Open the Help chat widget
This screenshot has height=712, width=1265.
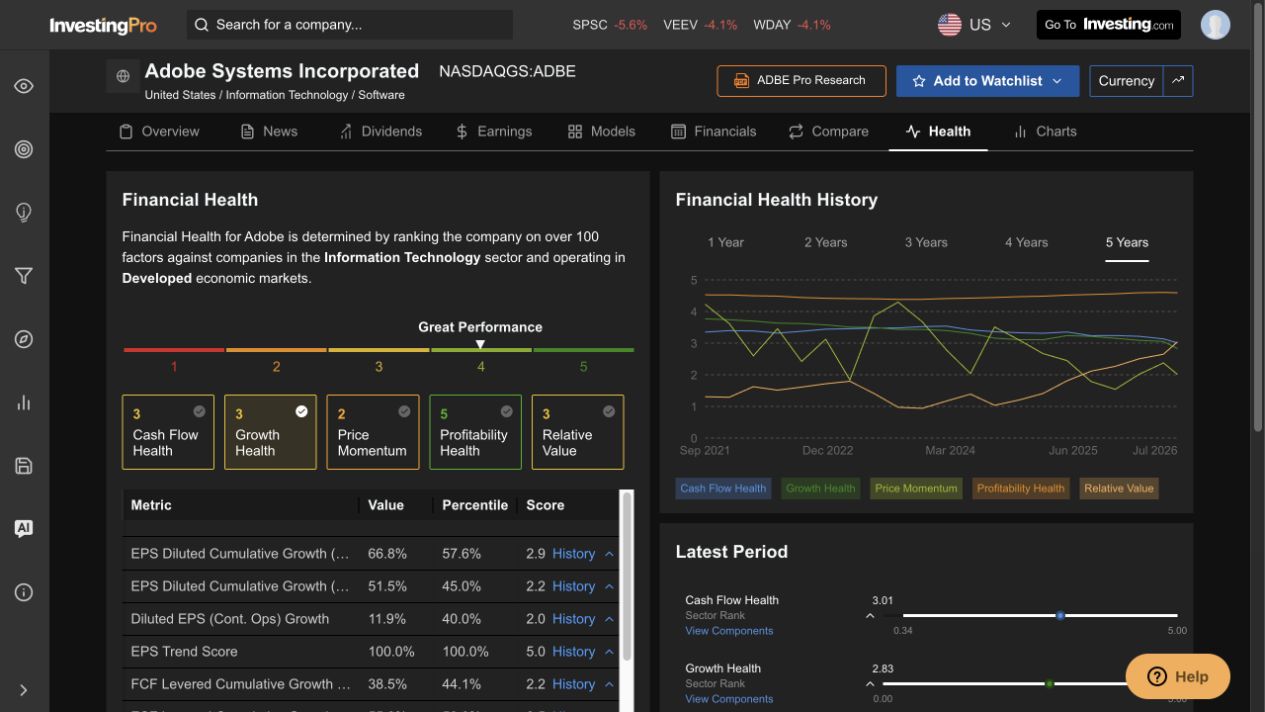[1178, 676]
